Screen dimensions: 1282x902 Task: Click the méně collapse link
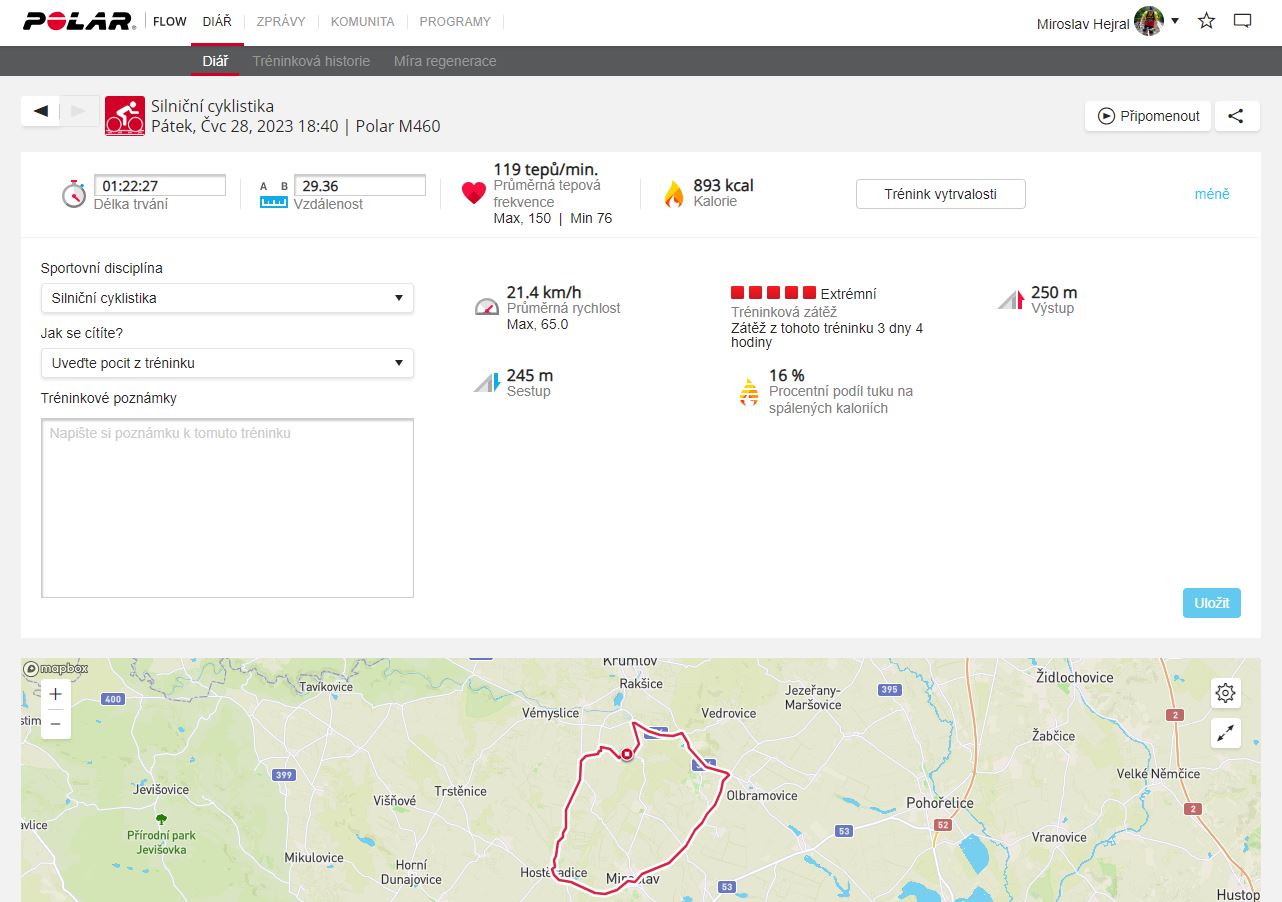point(1212,194)
